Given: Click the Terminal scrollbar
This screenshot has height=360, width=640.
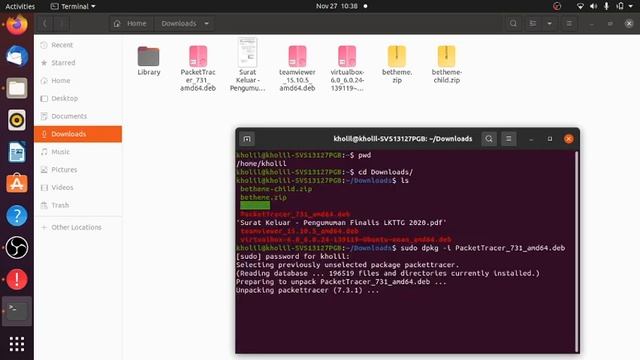Looking at the screenshot, I should click(577, 251).
